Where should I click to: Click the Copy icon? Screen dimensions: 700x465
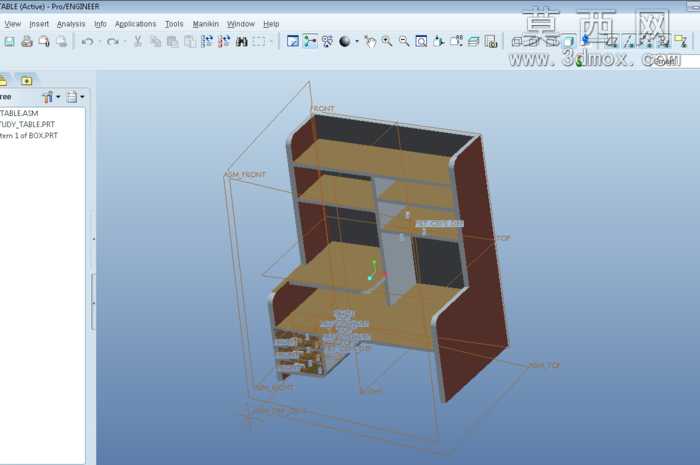pos(155,42)
